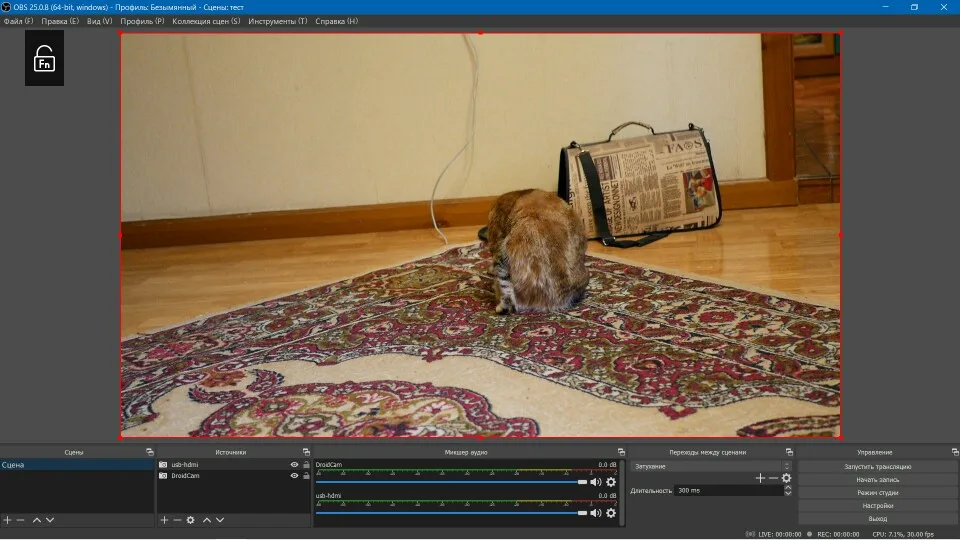Remove the selected scene with minus icon
Viewport: 960px width, 540px height.
tap(20, 520)
